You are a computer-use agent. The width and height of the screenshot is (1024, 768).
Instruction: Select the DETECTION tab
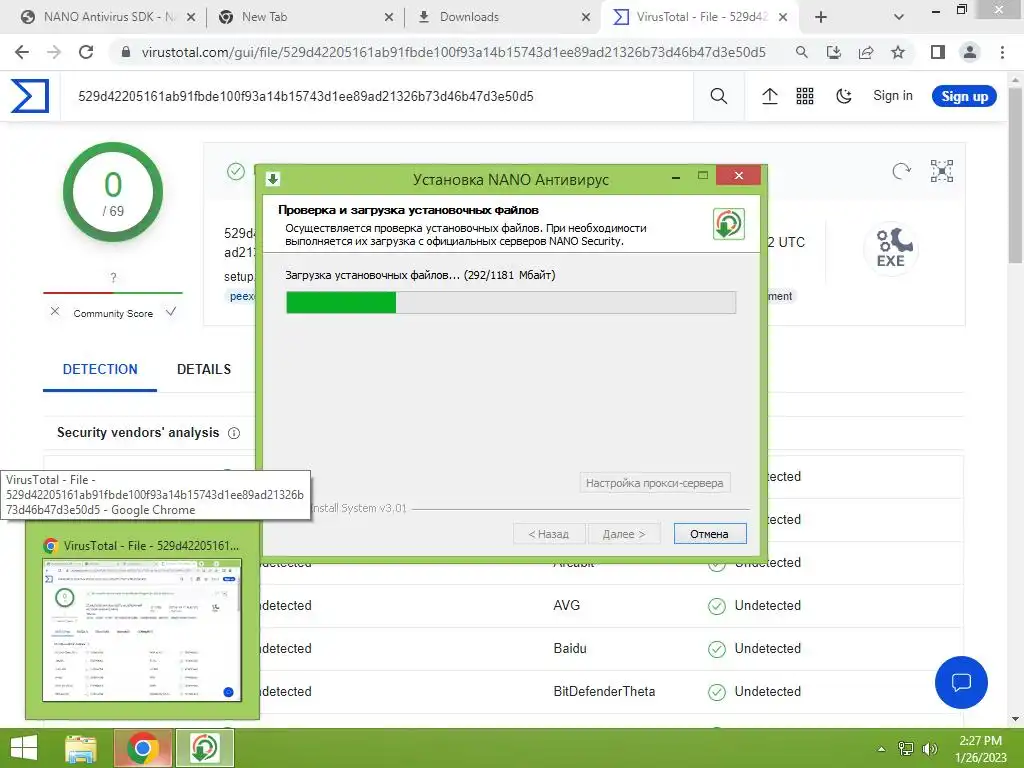[100, 370]
